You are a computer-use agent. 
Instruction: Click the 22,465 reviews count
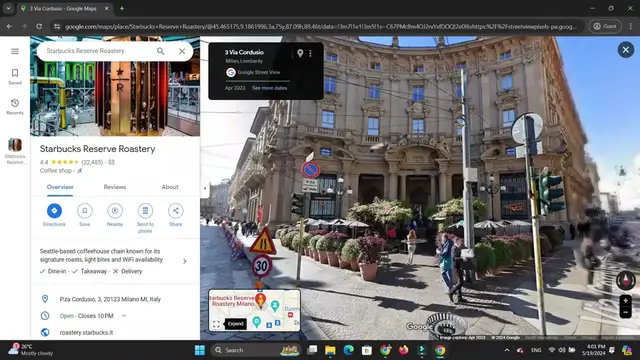point(92,162)
